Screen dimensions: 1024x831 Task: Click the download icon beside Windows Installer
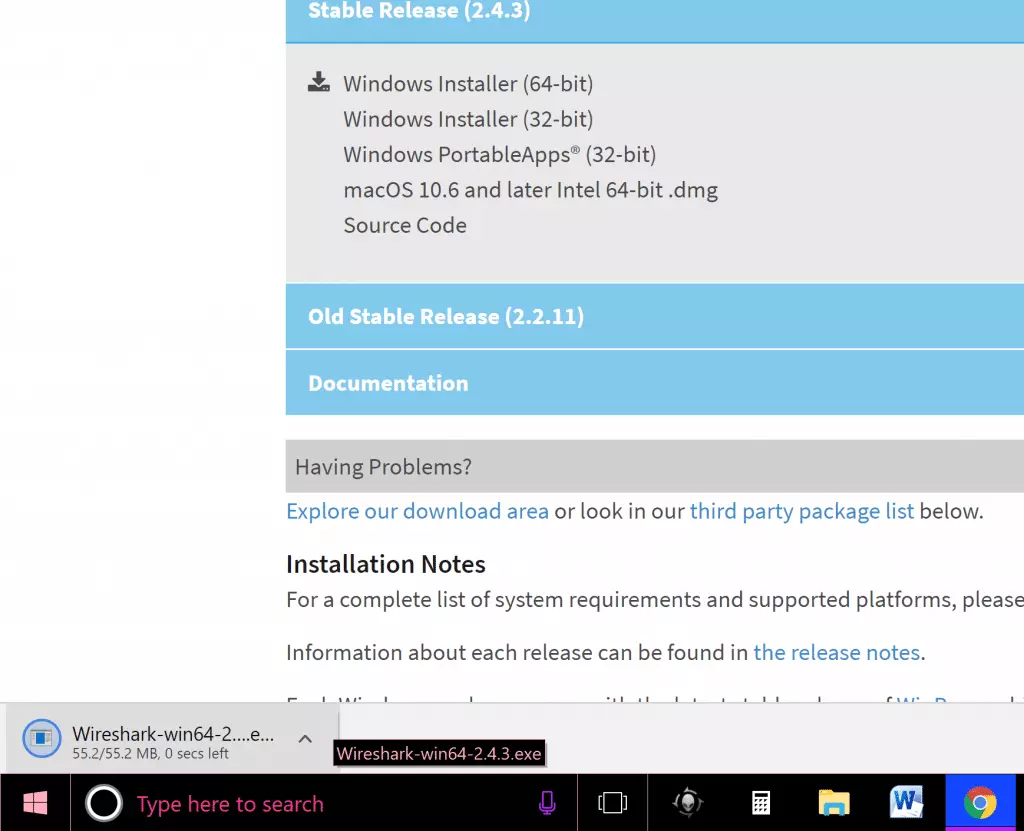coord(319,82)
